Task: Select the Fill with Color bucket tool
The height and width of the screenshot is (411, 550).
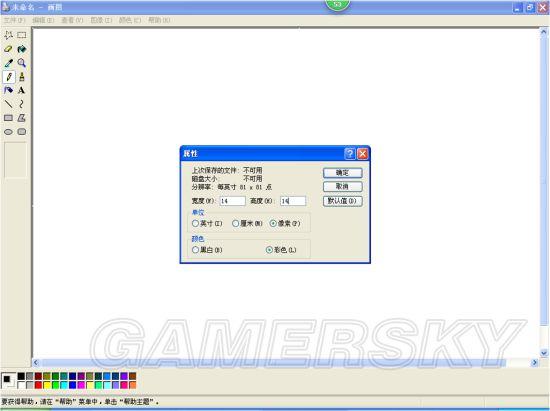Action: coord(22,49)
